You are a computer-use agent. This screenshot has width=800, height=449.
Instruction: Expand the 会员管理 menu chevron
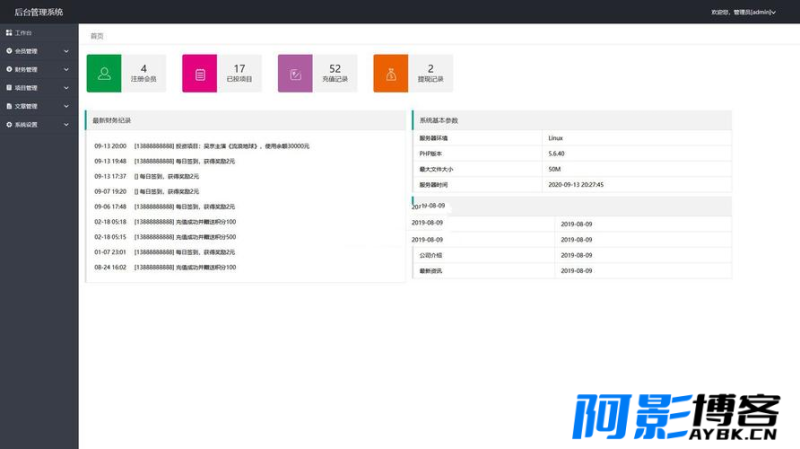[x=66, y=51]
